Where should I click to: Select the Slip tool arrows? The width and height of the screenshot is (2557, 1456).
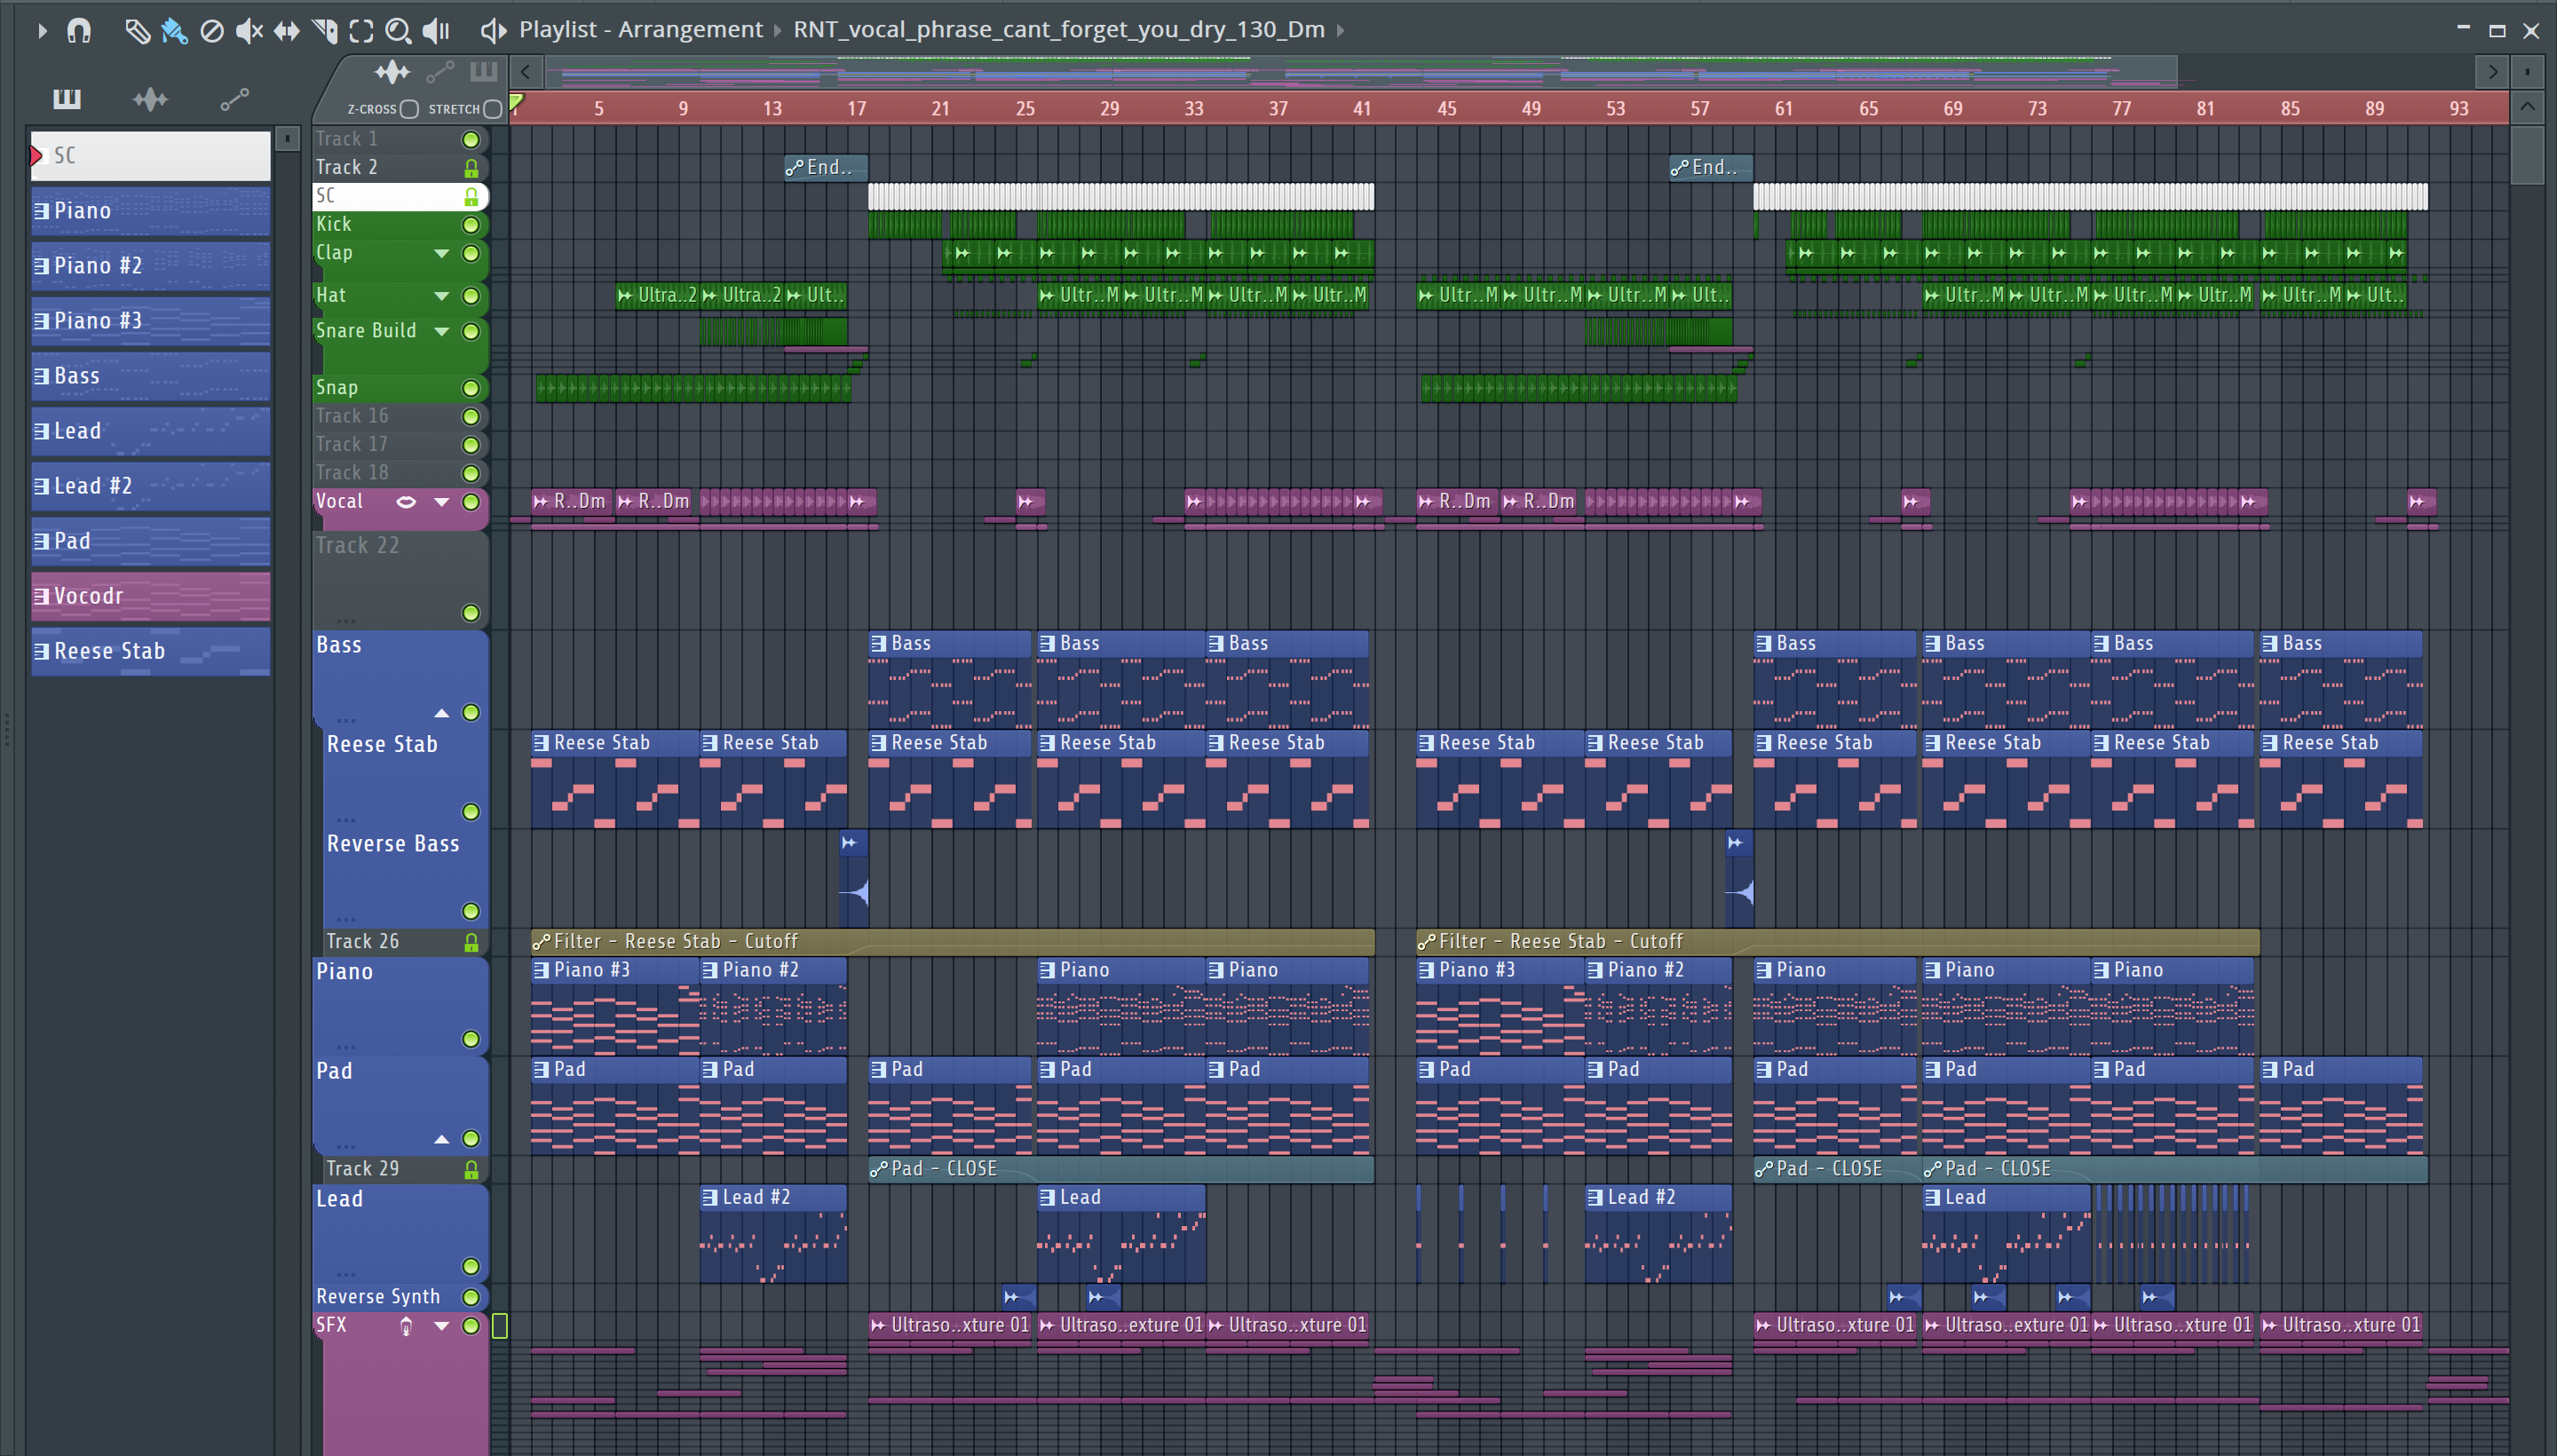pos(286,31)
